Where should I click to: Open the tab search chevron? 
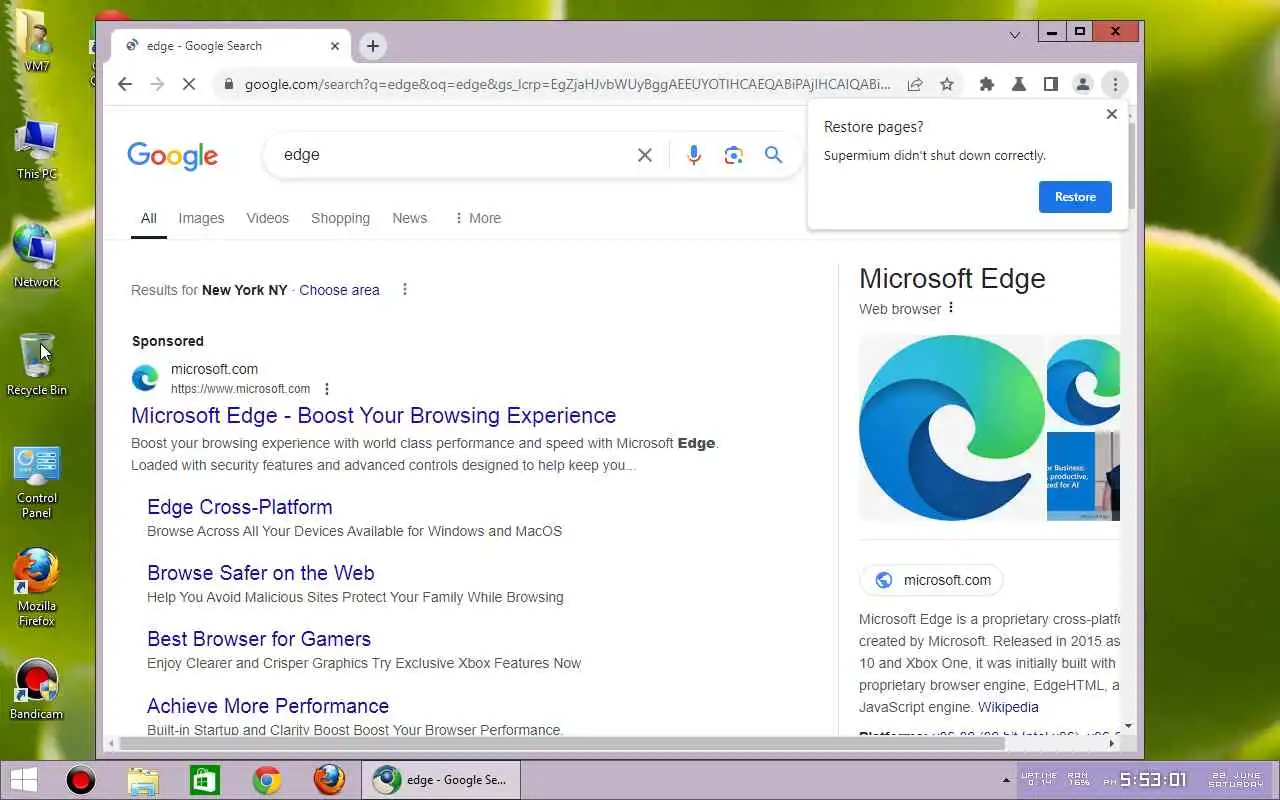pyautogui.click(x=1015, y=34)
